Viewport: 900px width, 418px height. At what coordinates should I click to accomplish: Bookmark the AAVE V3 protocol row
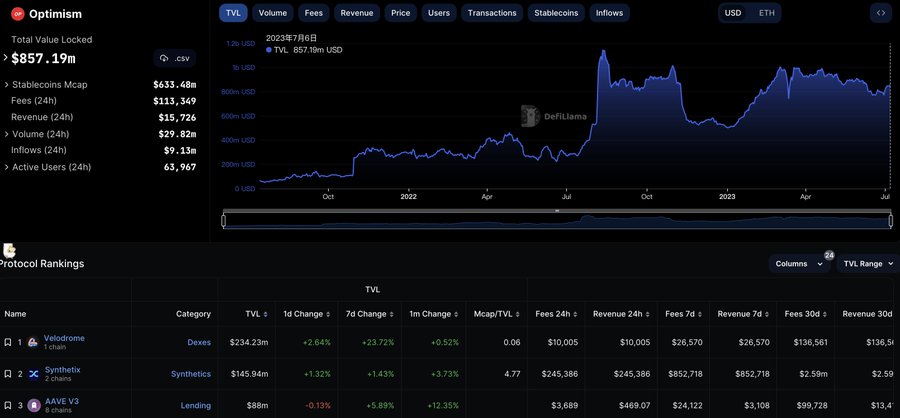coord(7,405)
